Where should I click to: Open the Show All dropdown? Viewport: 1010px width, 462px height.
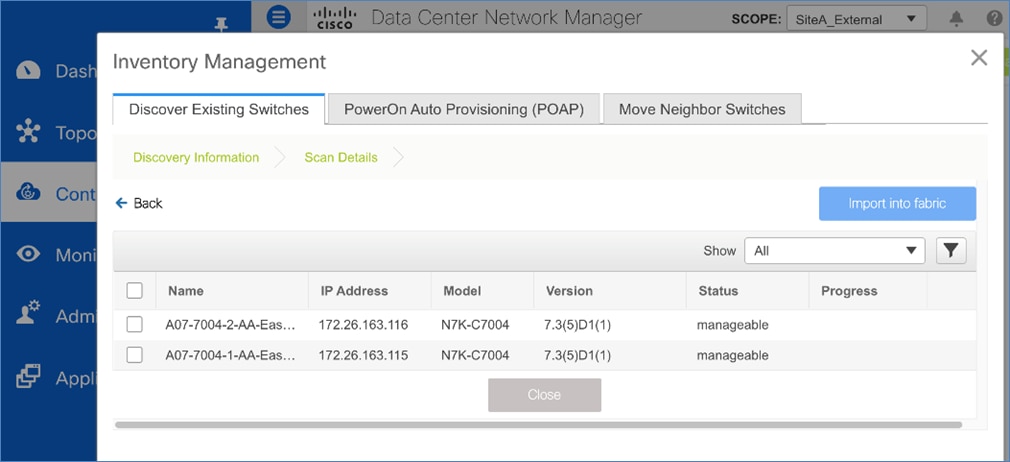pyautogui.click(x=835, y=251)
